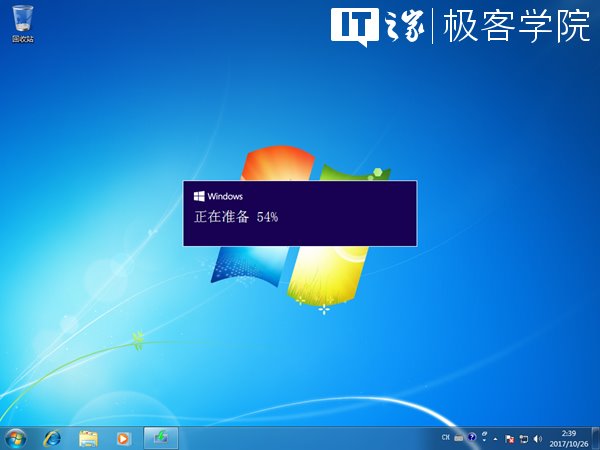Open Windows Explorer folder icon on taskbar
600x450 pixels.
click(x=88, y=439)
